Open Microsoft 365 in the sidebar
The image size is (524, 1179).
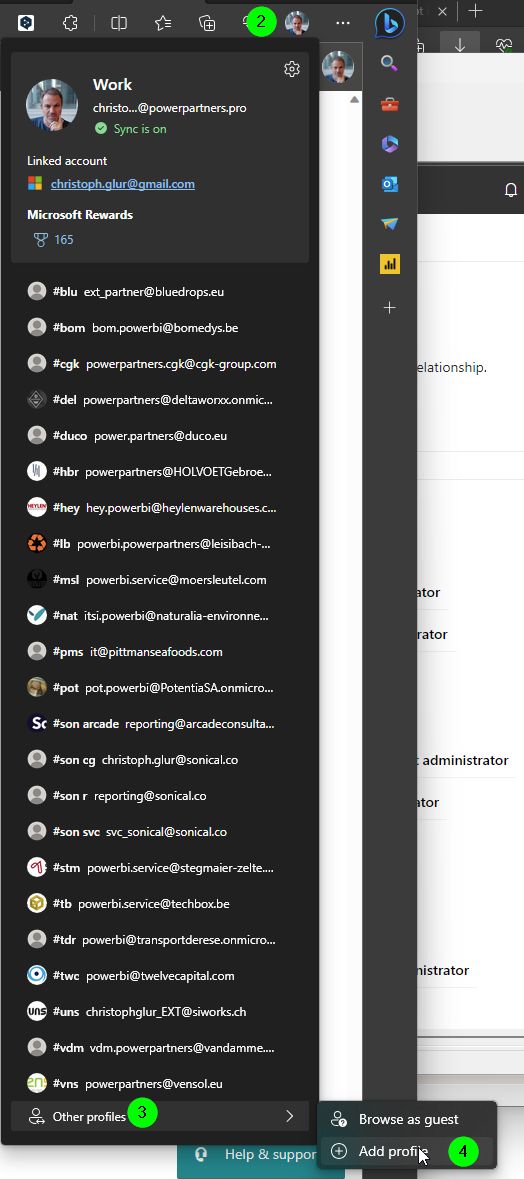pyautogui.click(x=389, y=144)
